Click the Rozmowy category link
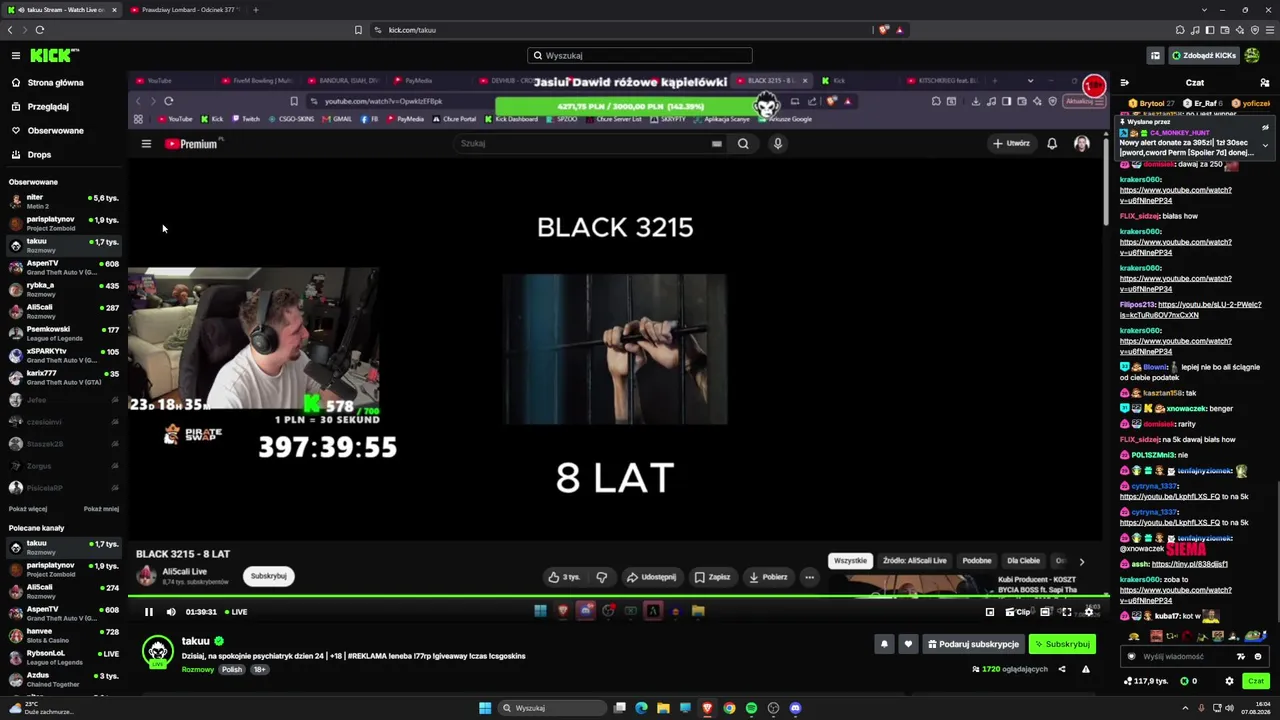1280x720 pixels. point(198,670)
